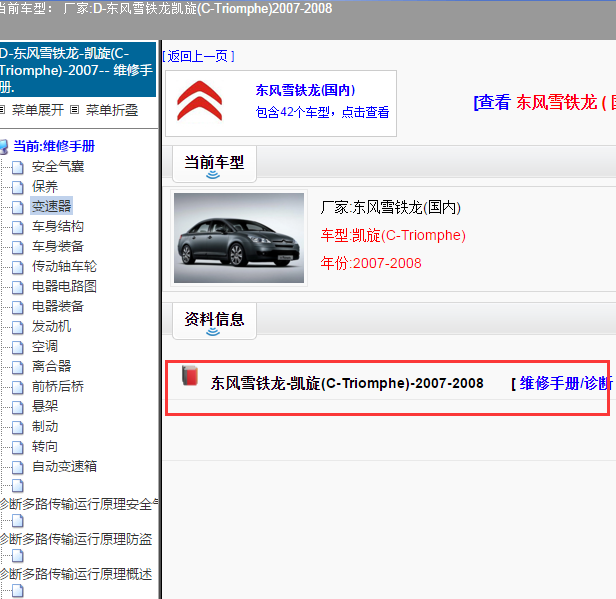Click the 当前:维修手册 root node icon
The height and width of the screenshot is (599, 616).
tap(4, 147)
